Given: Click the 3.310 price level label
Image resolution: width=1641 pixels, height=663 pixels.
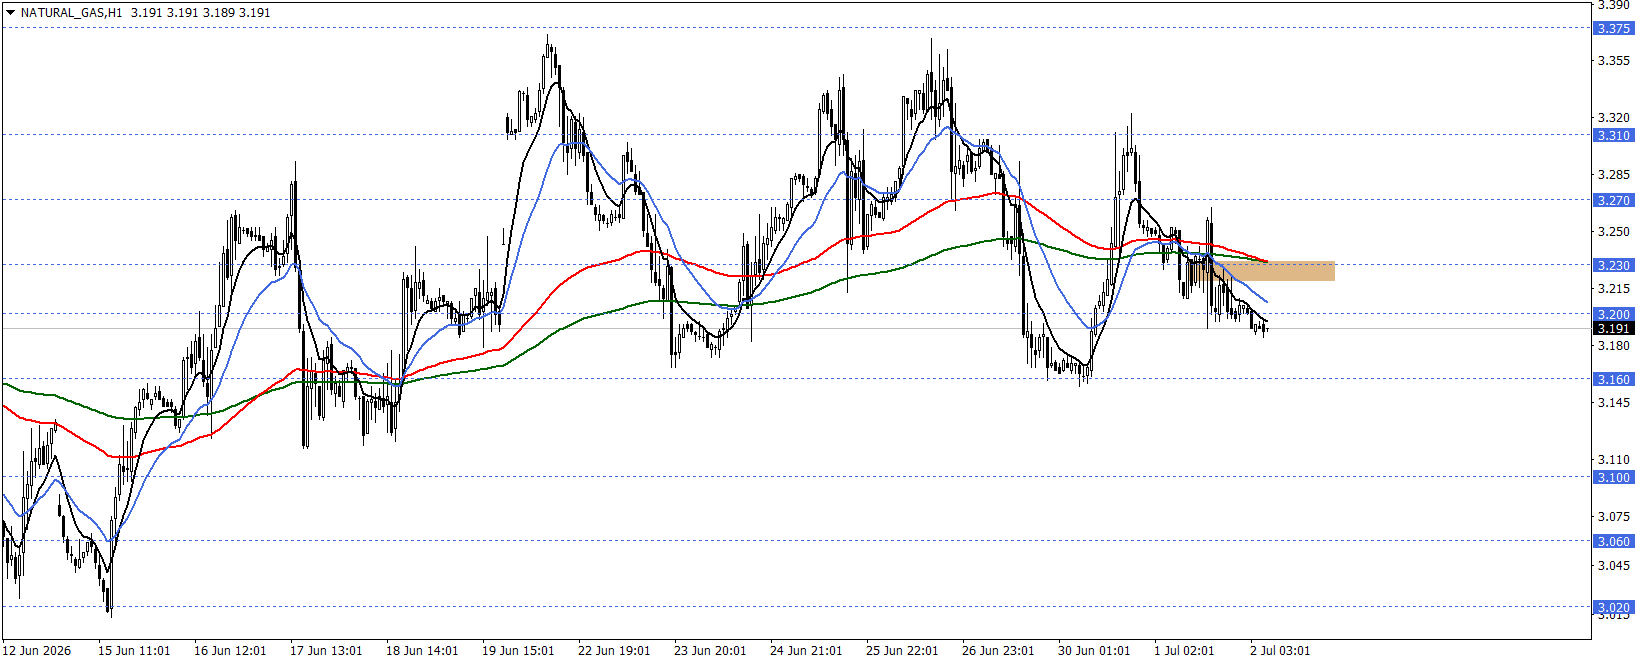Looking at the screenshot, I should [x=1613, y=135].
